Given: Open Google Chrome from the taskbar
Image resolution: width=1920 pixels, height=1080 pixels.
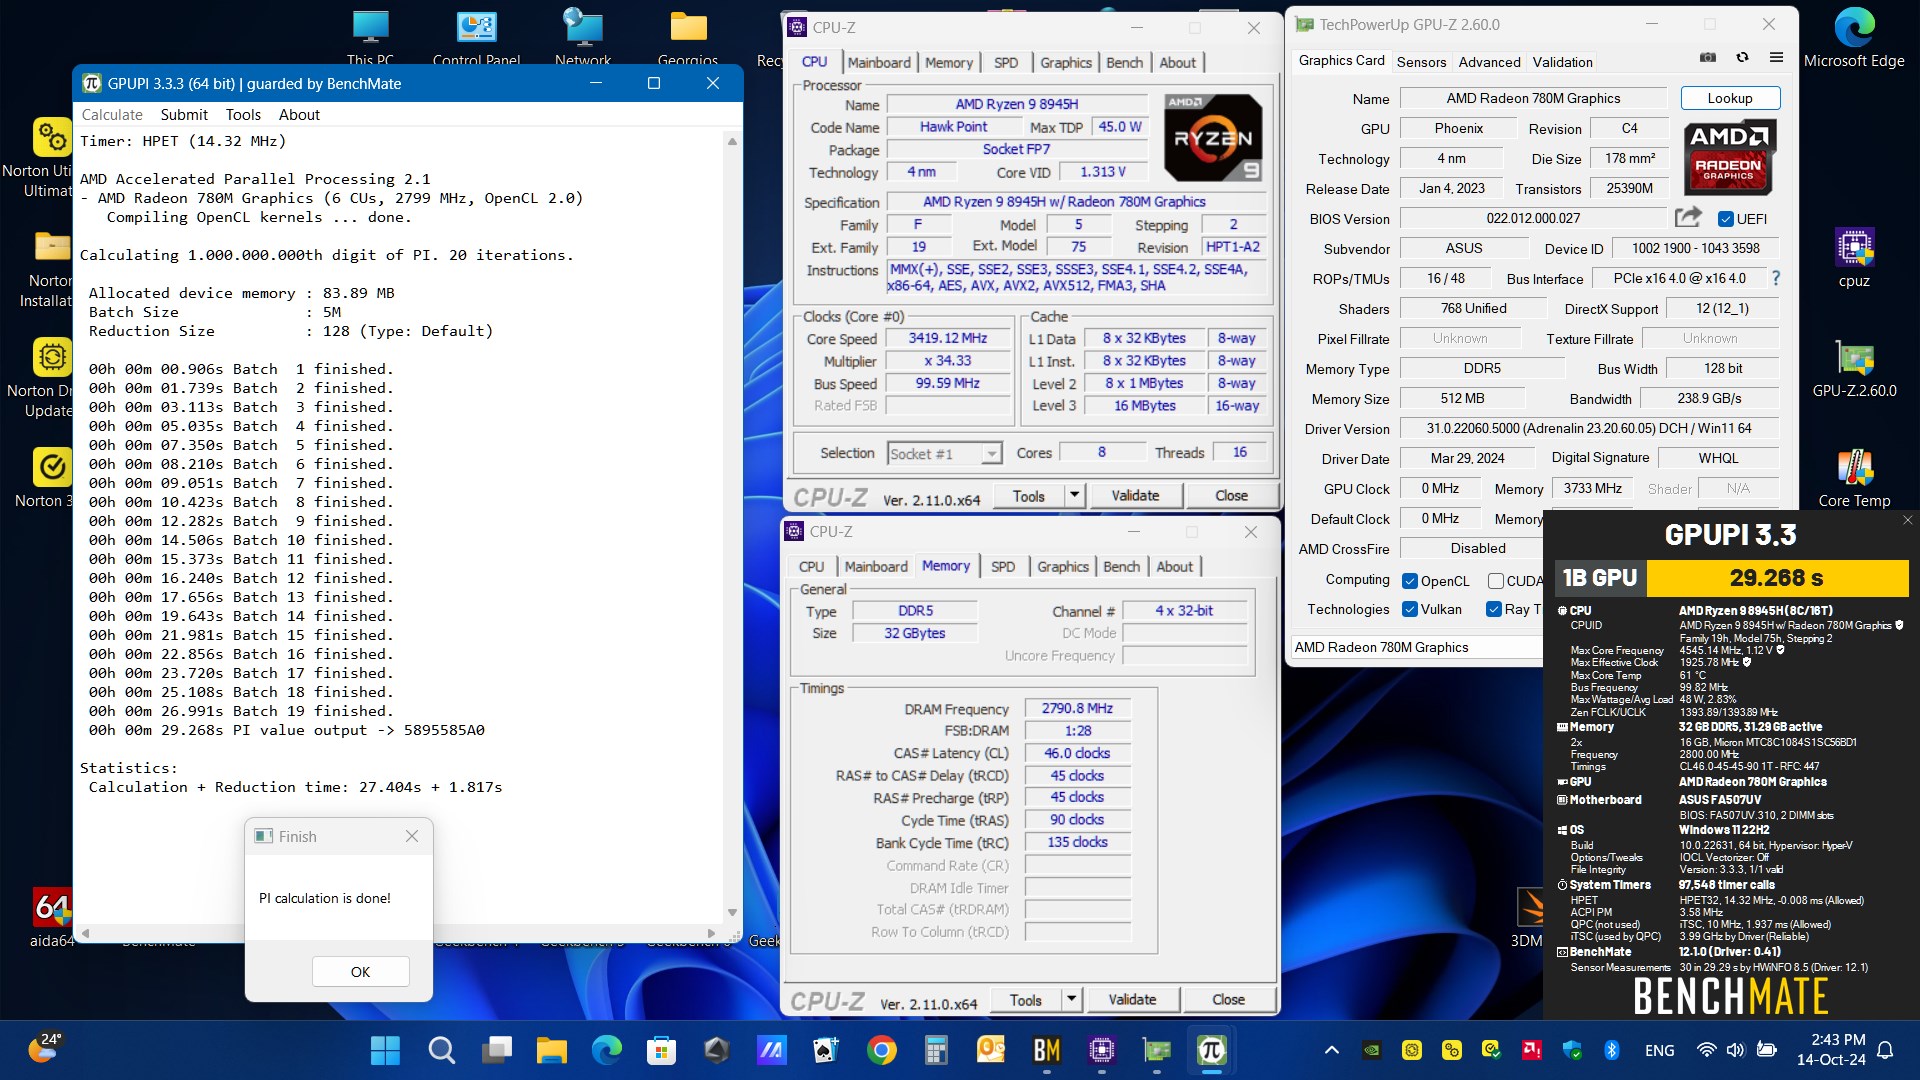Looking at the screenshot, I should pyautogui.click(x=881, y=1050).
